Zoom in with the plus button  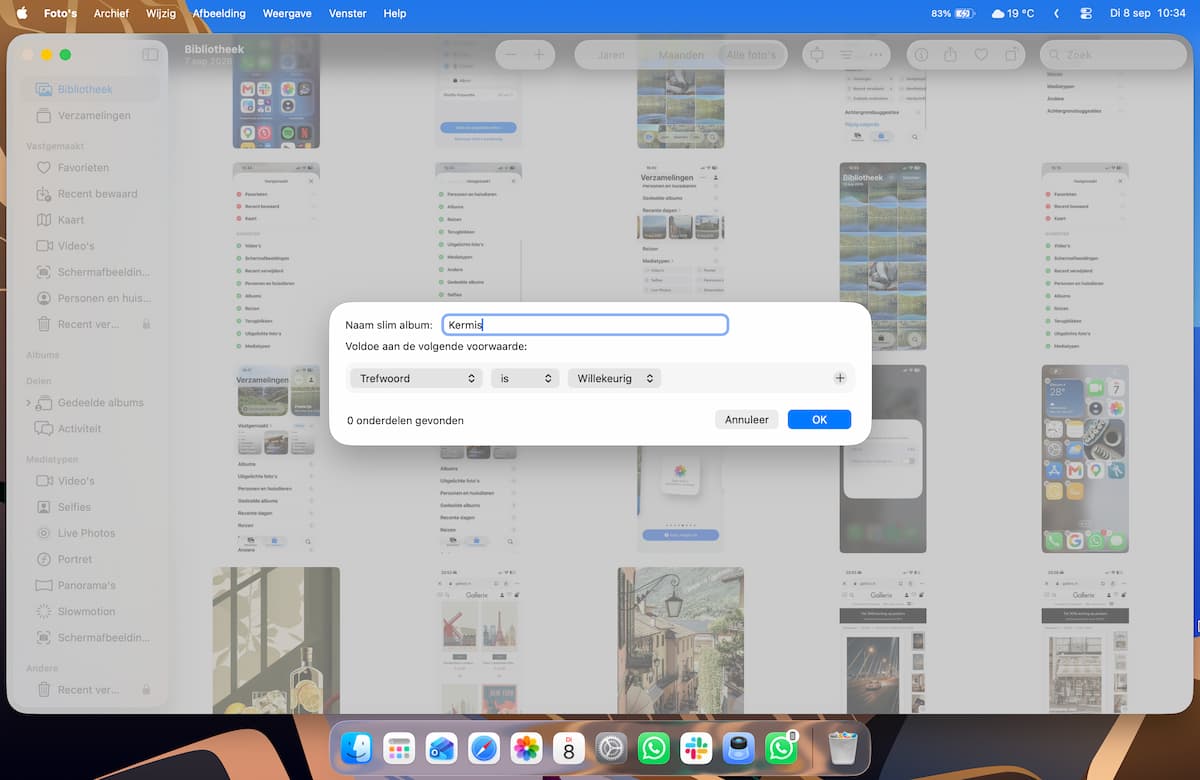tap(538, 55)
